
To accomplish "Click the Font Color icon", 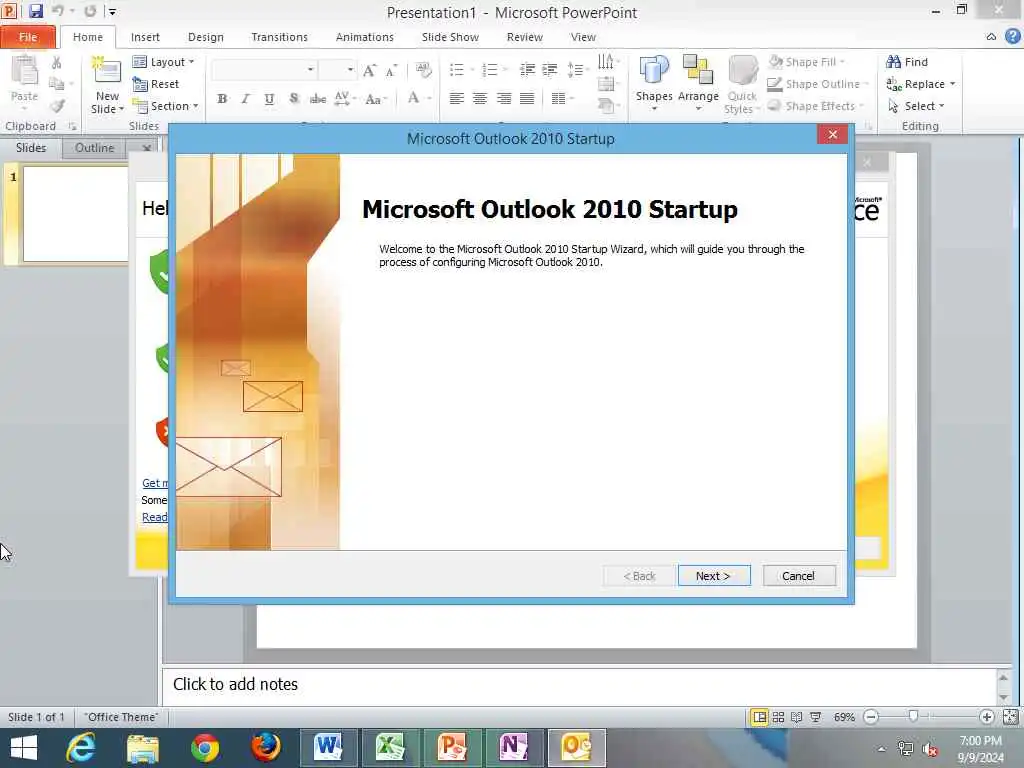I will click(413, 98).
